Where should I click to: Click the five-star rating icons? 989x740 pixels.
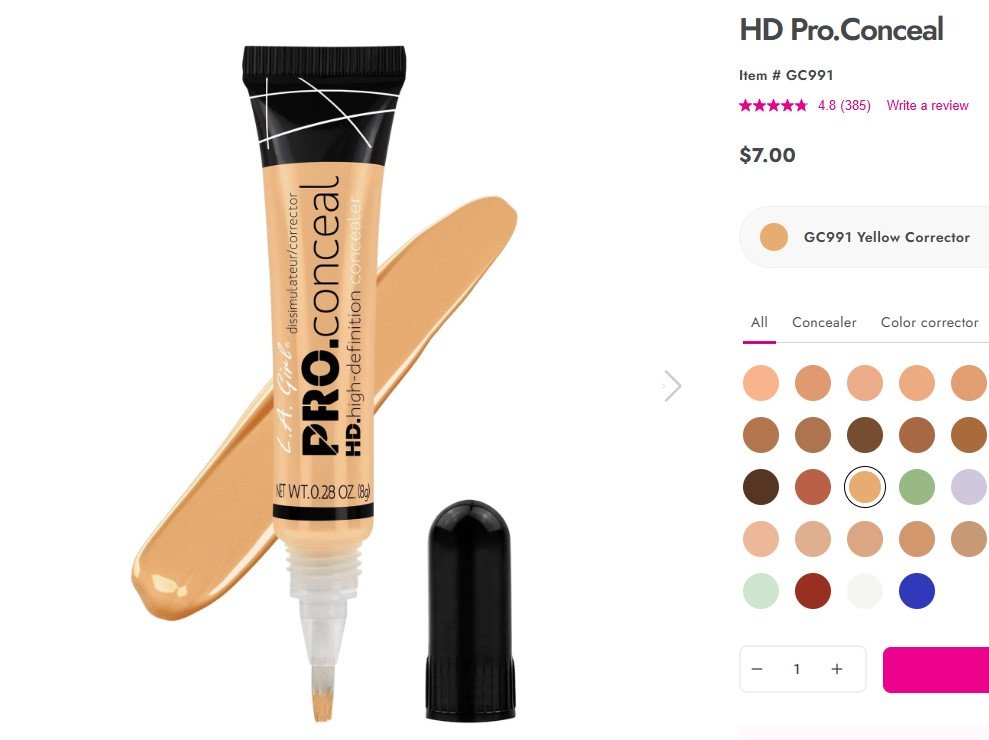pyautogui.click(x=773, y=105)
